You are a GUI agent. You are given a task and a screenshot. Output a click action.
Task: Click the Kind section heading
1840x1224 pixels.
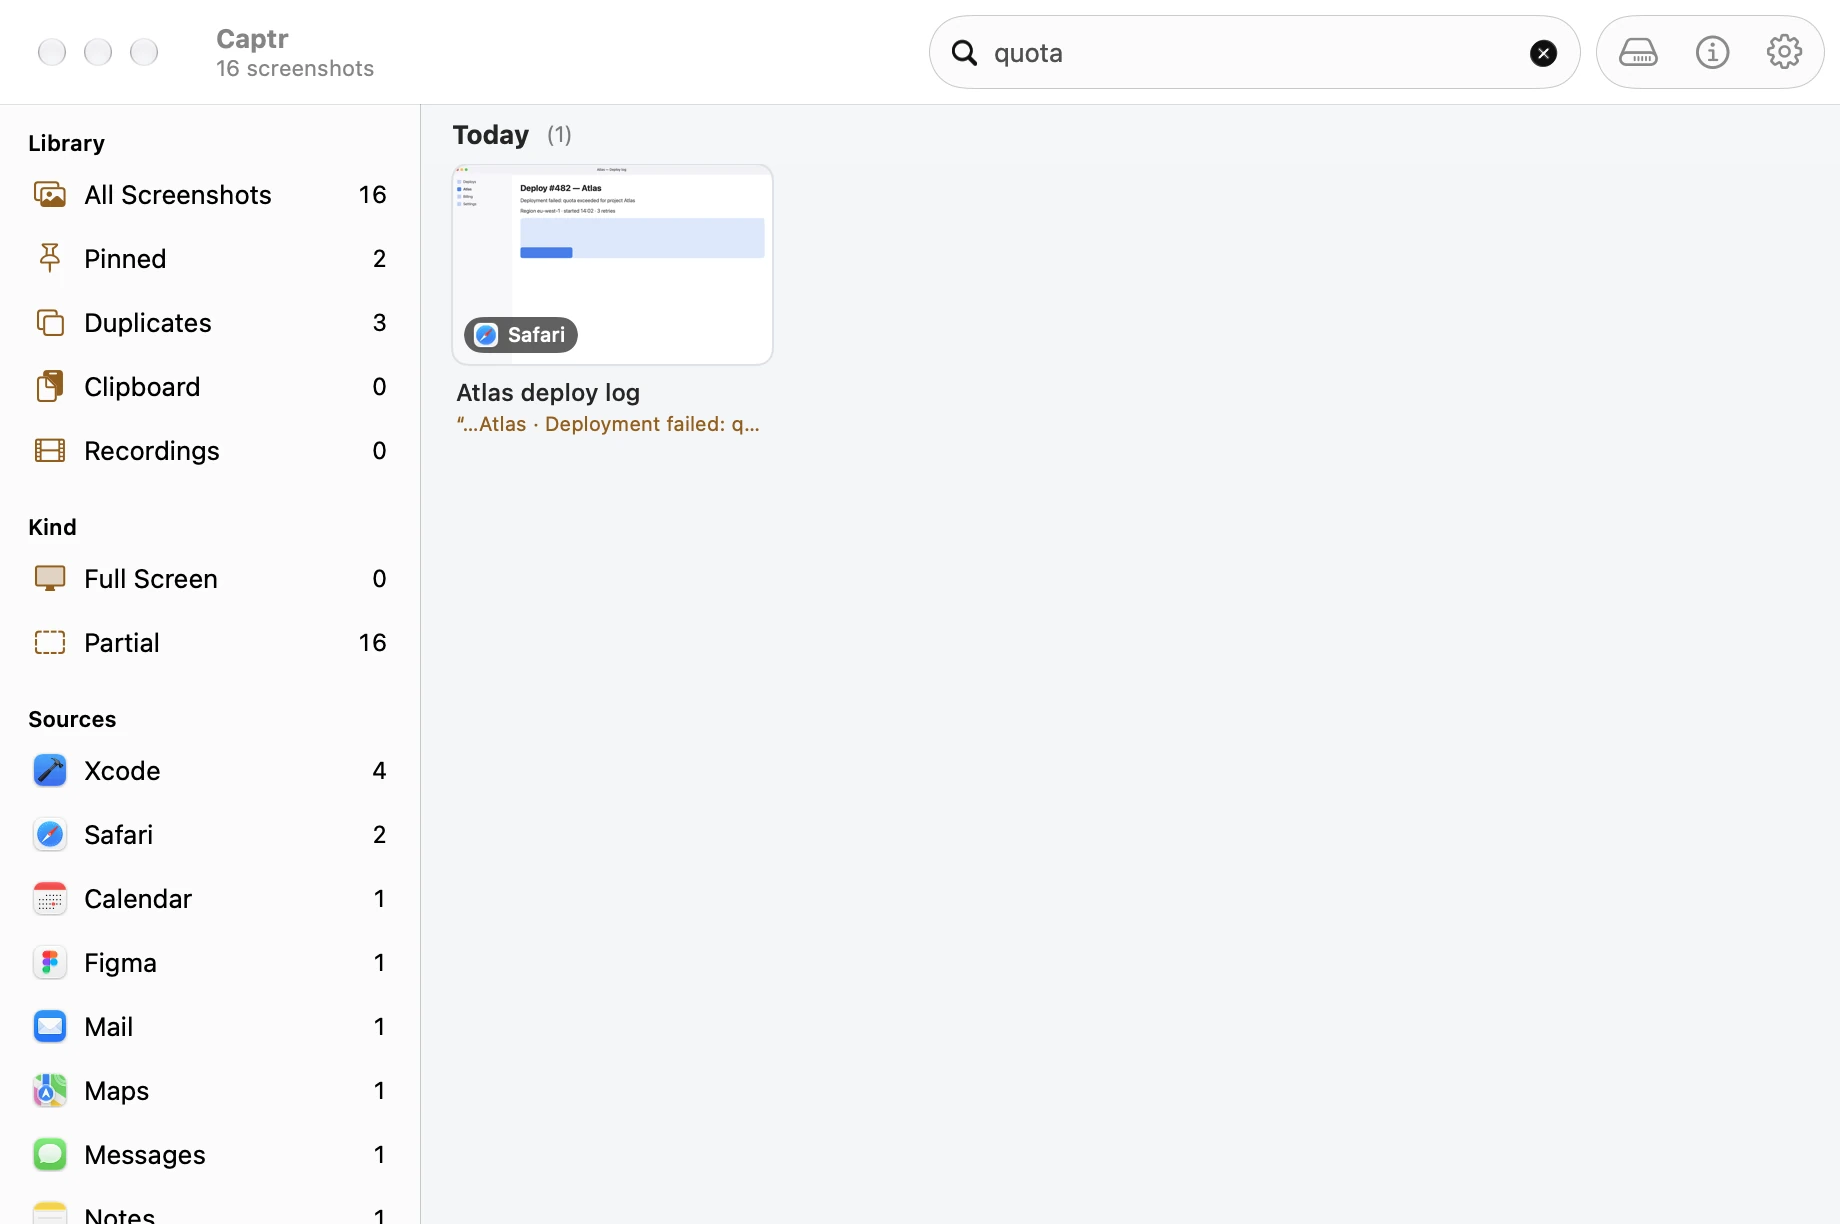52,527
